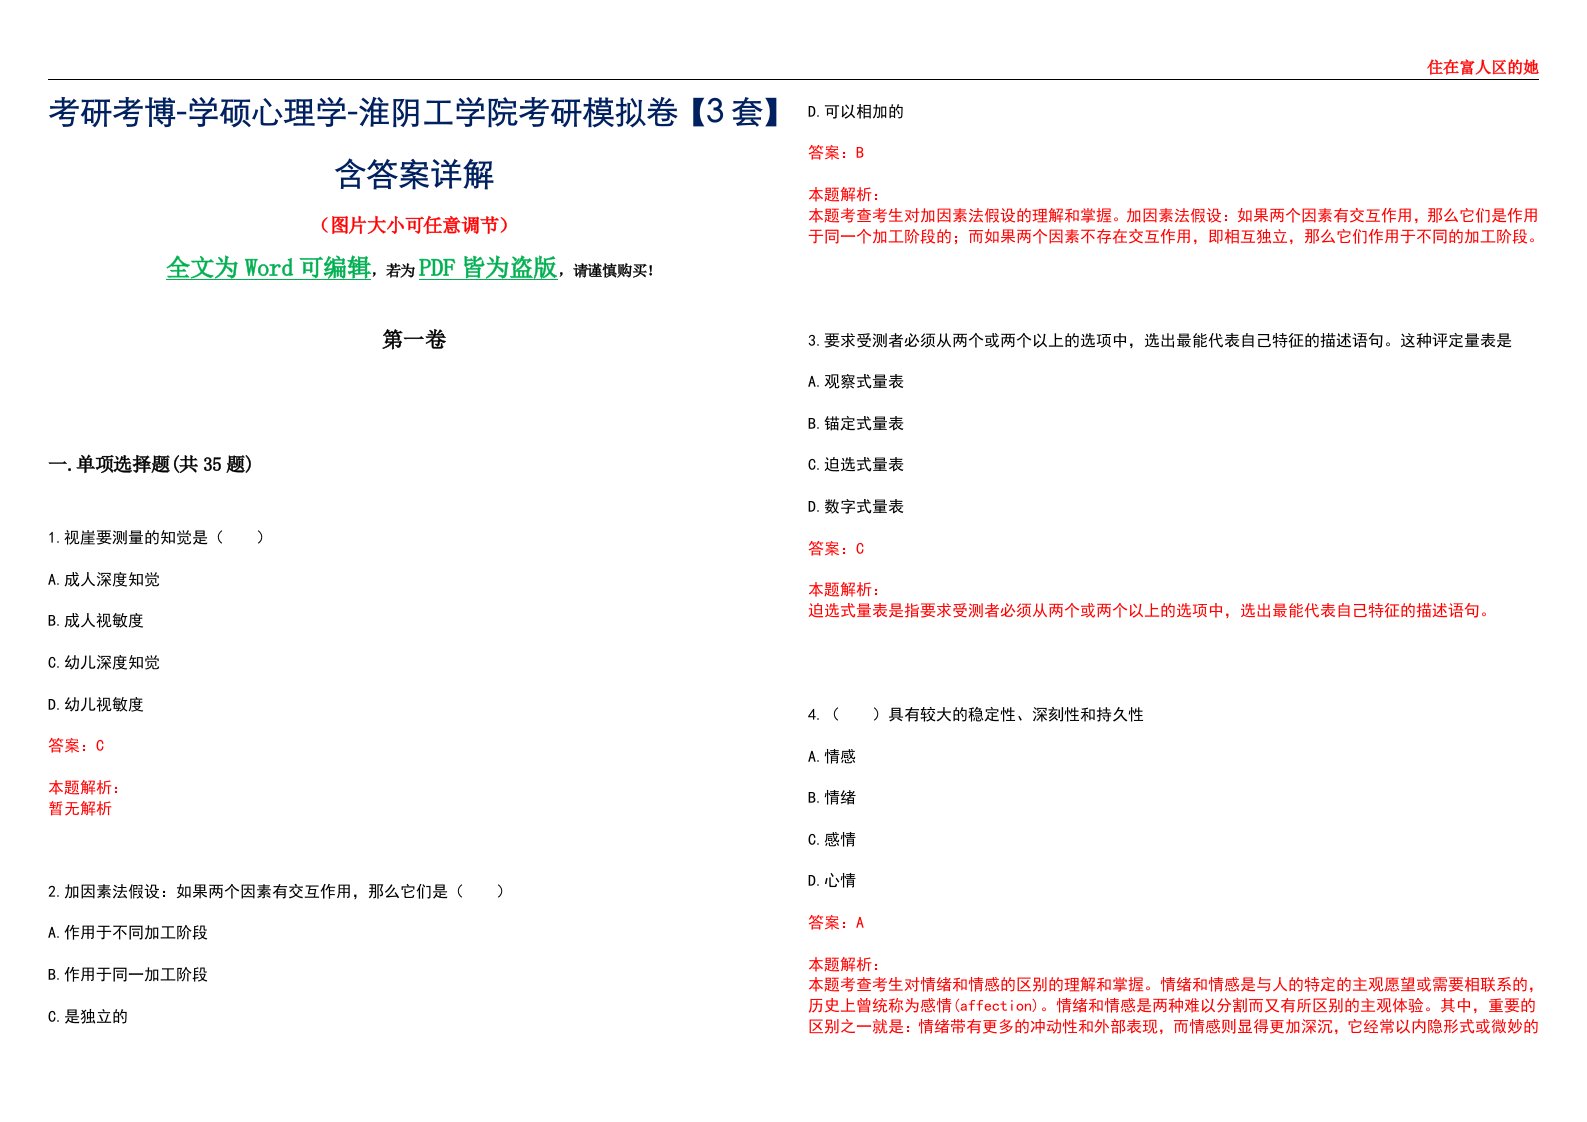Click the green link PDF 皆为盗版
The image size is (1587, 1122).
tap(487, 268)
